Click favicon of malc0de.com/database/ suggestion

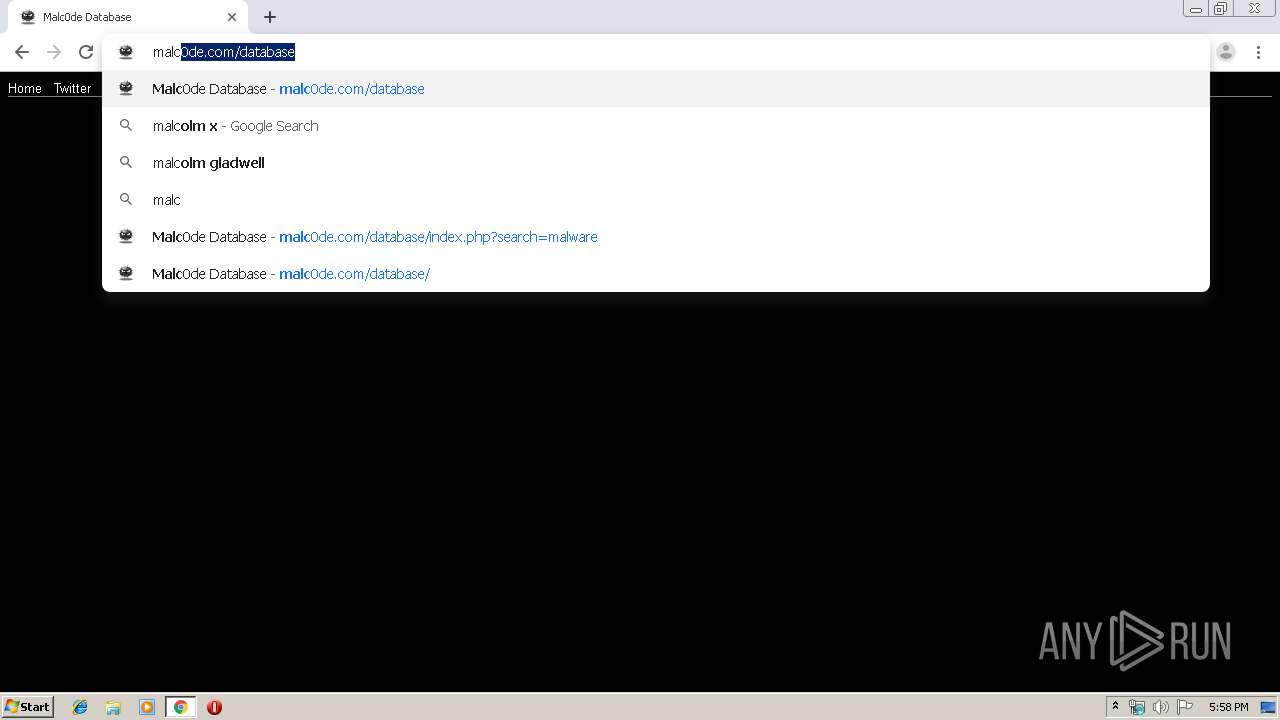126,273
